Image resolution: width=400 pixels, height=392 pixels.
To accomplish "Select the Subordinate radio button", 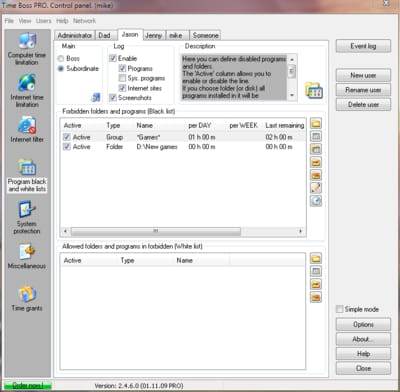I will [61, 69].
